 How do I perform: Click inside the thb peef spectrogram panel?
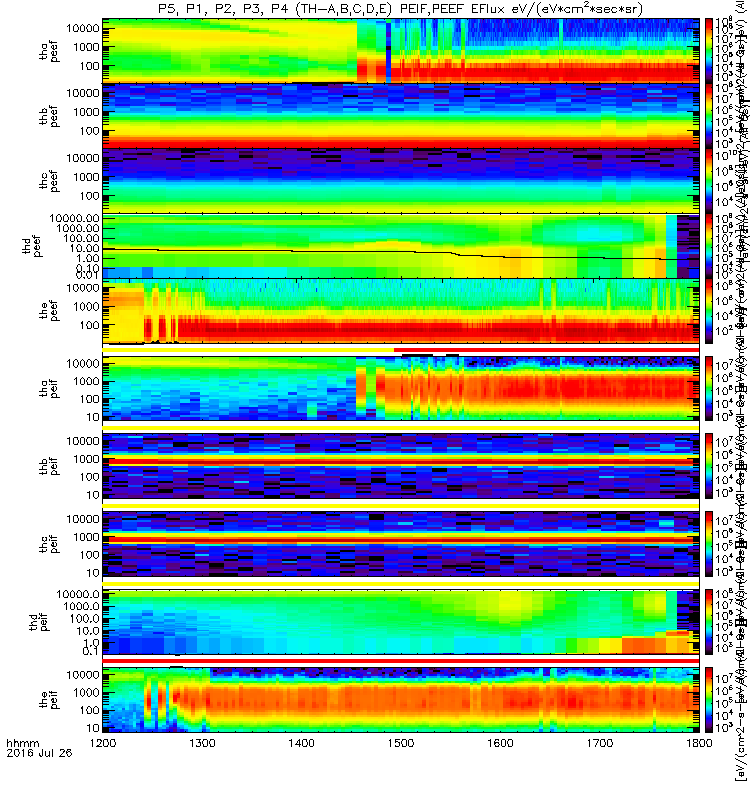pos(401,116)
